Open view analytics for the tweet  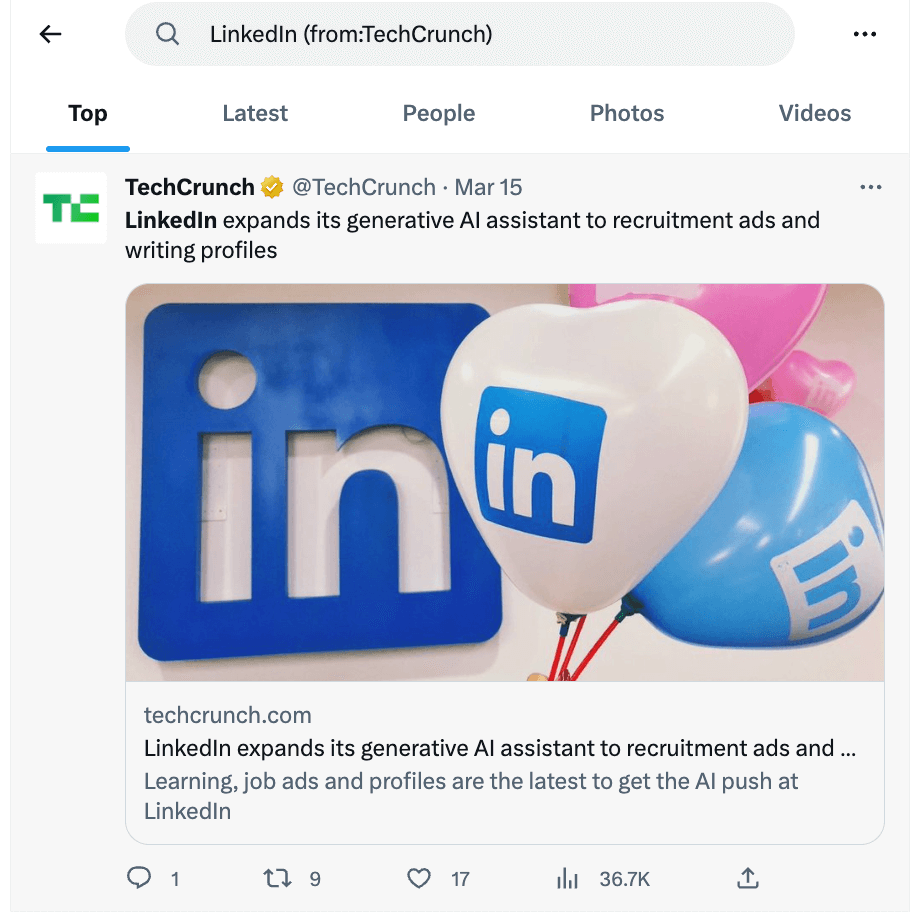[x=567, y=877]
